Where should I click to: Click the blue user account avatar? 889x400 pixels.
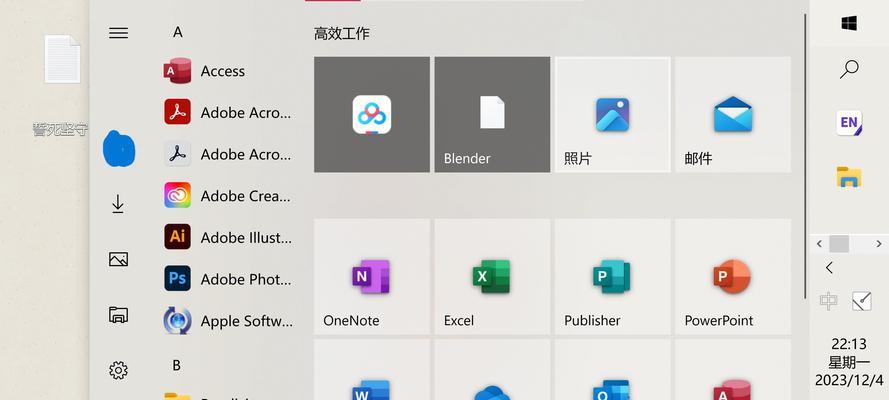pos(118,148)
